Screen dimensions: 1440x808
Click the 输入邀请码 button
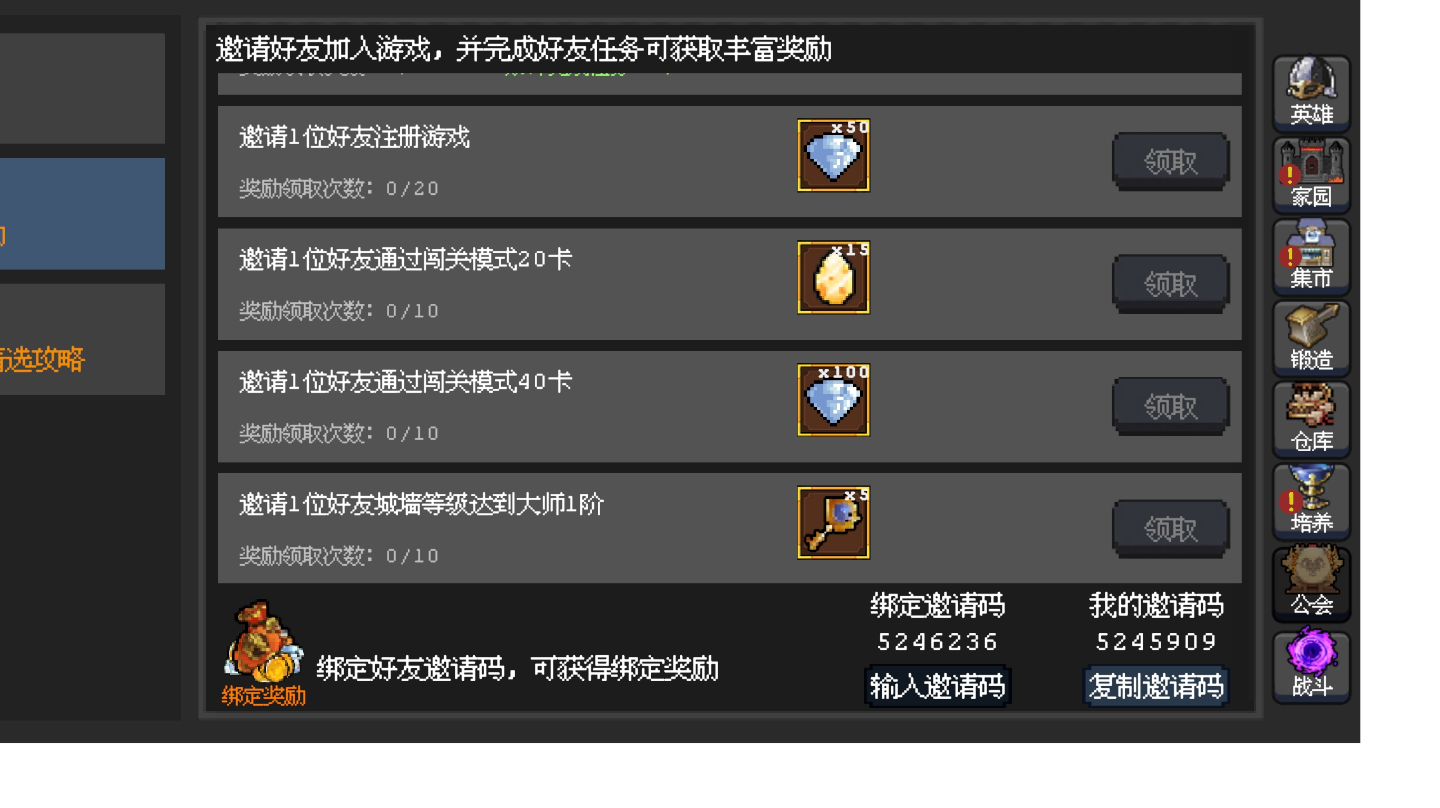(937, 686)
